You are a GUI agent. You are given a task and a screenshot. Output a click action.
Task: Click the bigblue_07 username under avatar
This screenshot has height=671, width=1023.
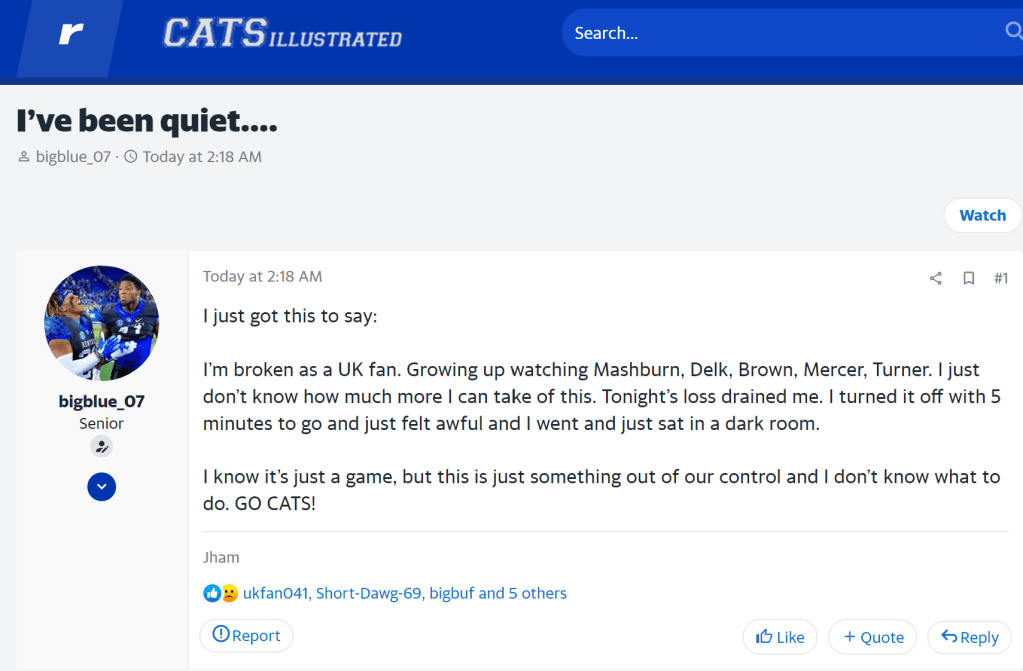point(101,401)
